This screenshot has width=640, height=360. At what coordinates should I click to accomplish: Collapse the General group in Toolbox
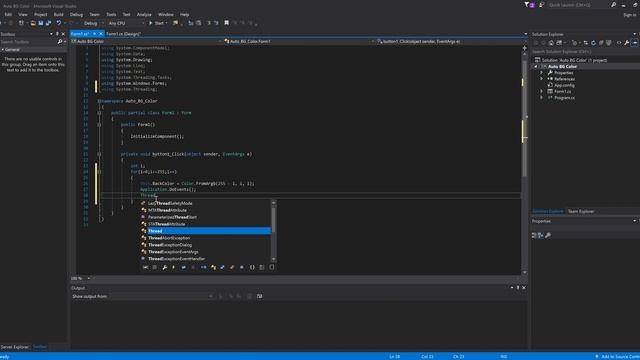[2, 49]
